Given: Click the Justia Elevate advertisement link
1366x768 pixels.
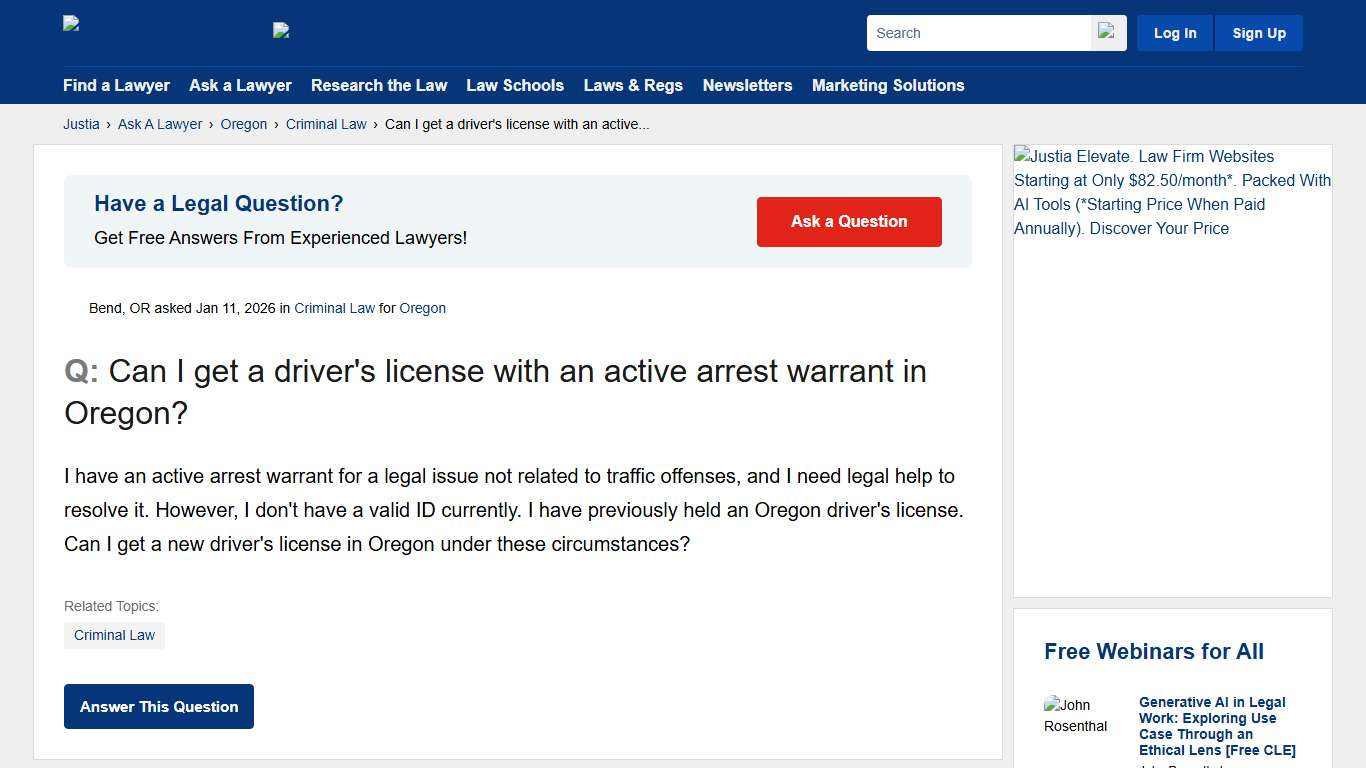Looking at the screenshot, I should point(1172,192).
